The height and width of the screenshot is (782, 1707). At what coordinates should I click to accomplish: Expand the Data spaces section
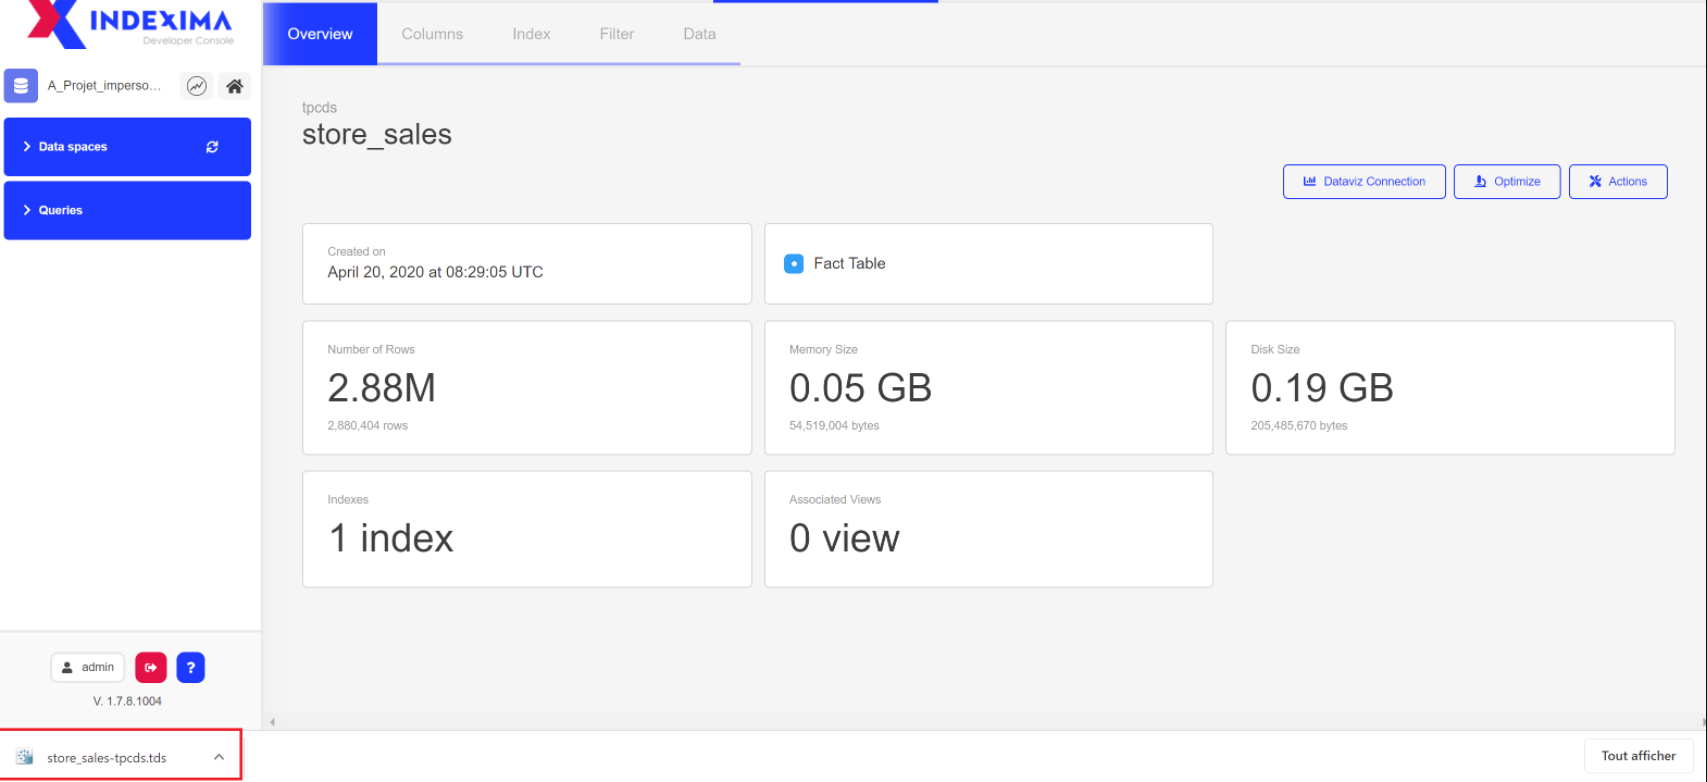pyautogui.click(x=127, y=147)
